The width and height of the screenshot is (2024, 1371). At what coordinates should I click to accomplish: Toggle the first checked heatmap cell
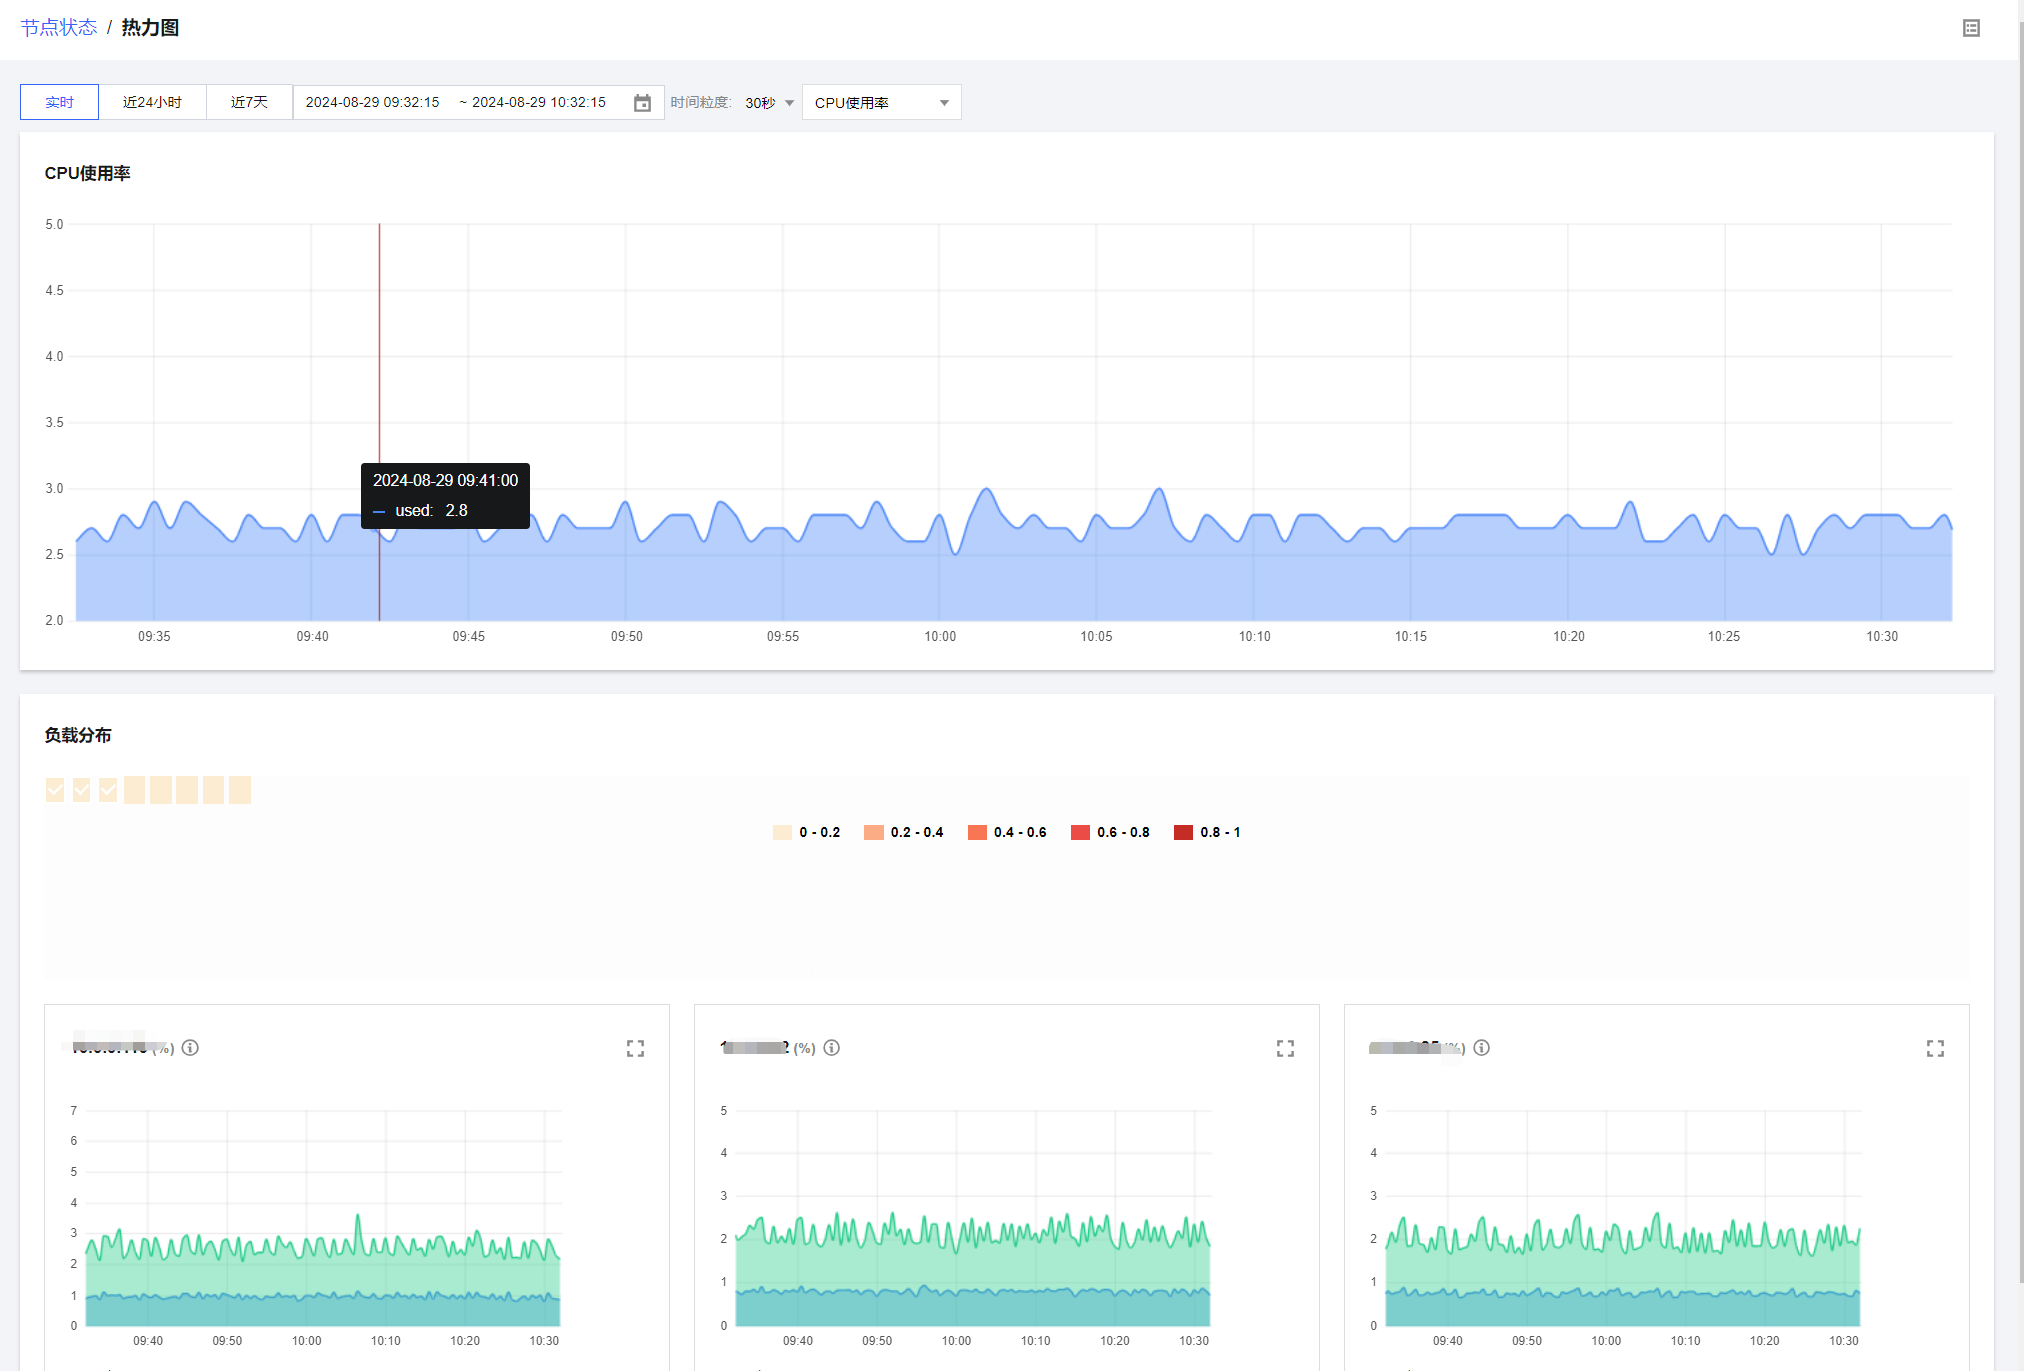pyautogui.click(x=55, y=790)
